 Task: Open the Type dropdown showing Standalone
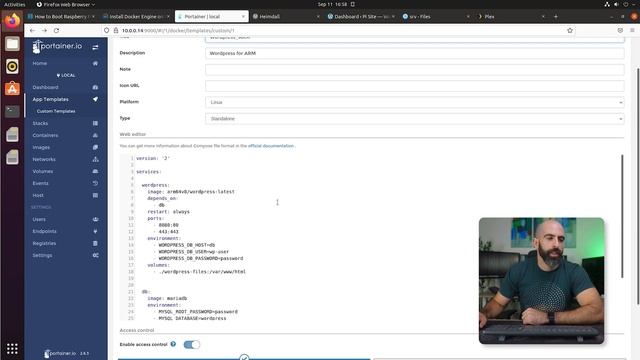click(x=415, y=118)
